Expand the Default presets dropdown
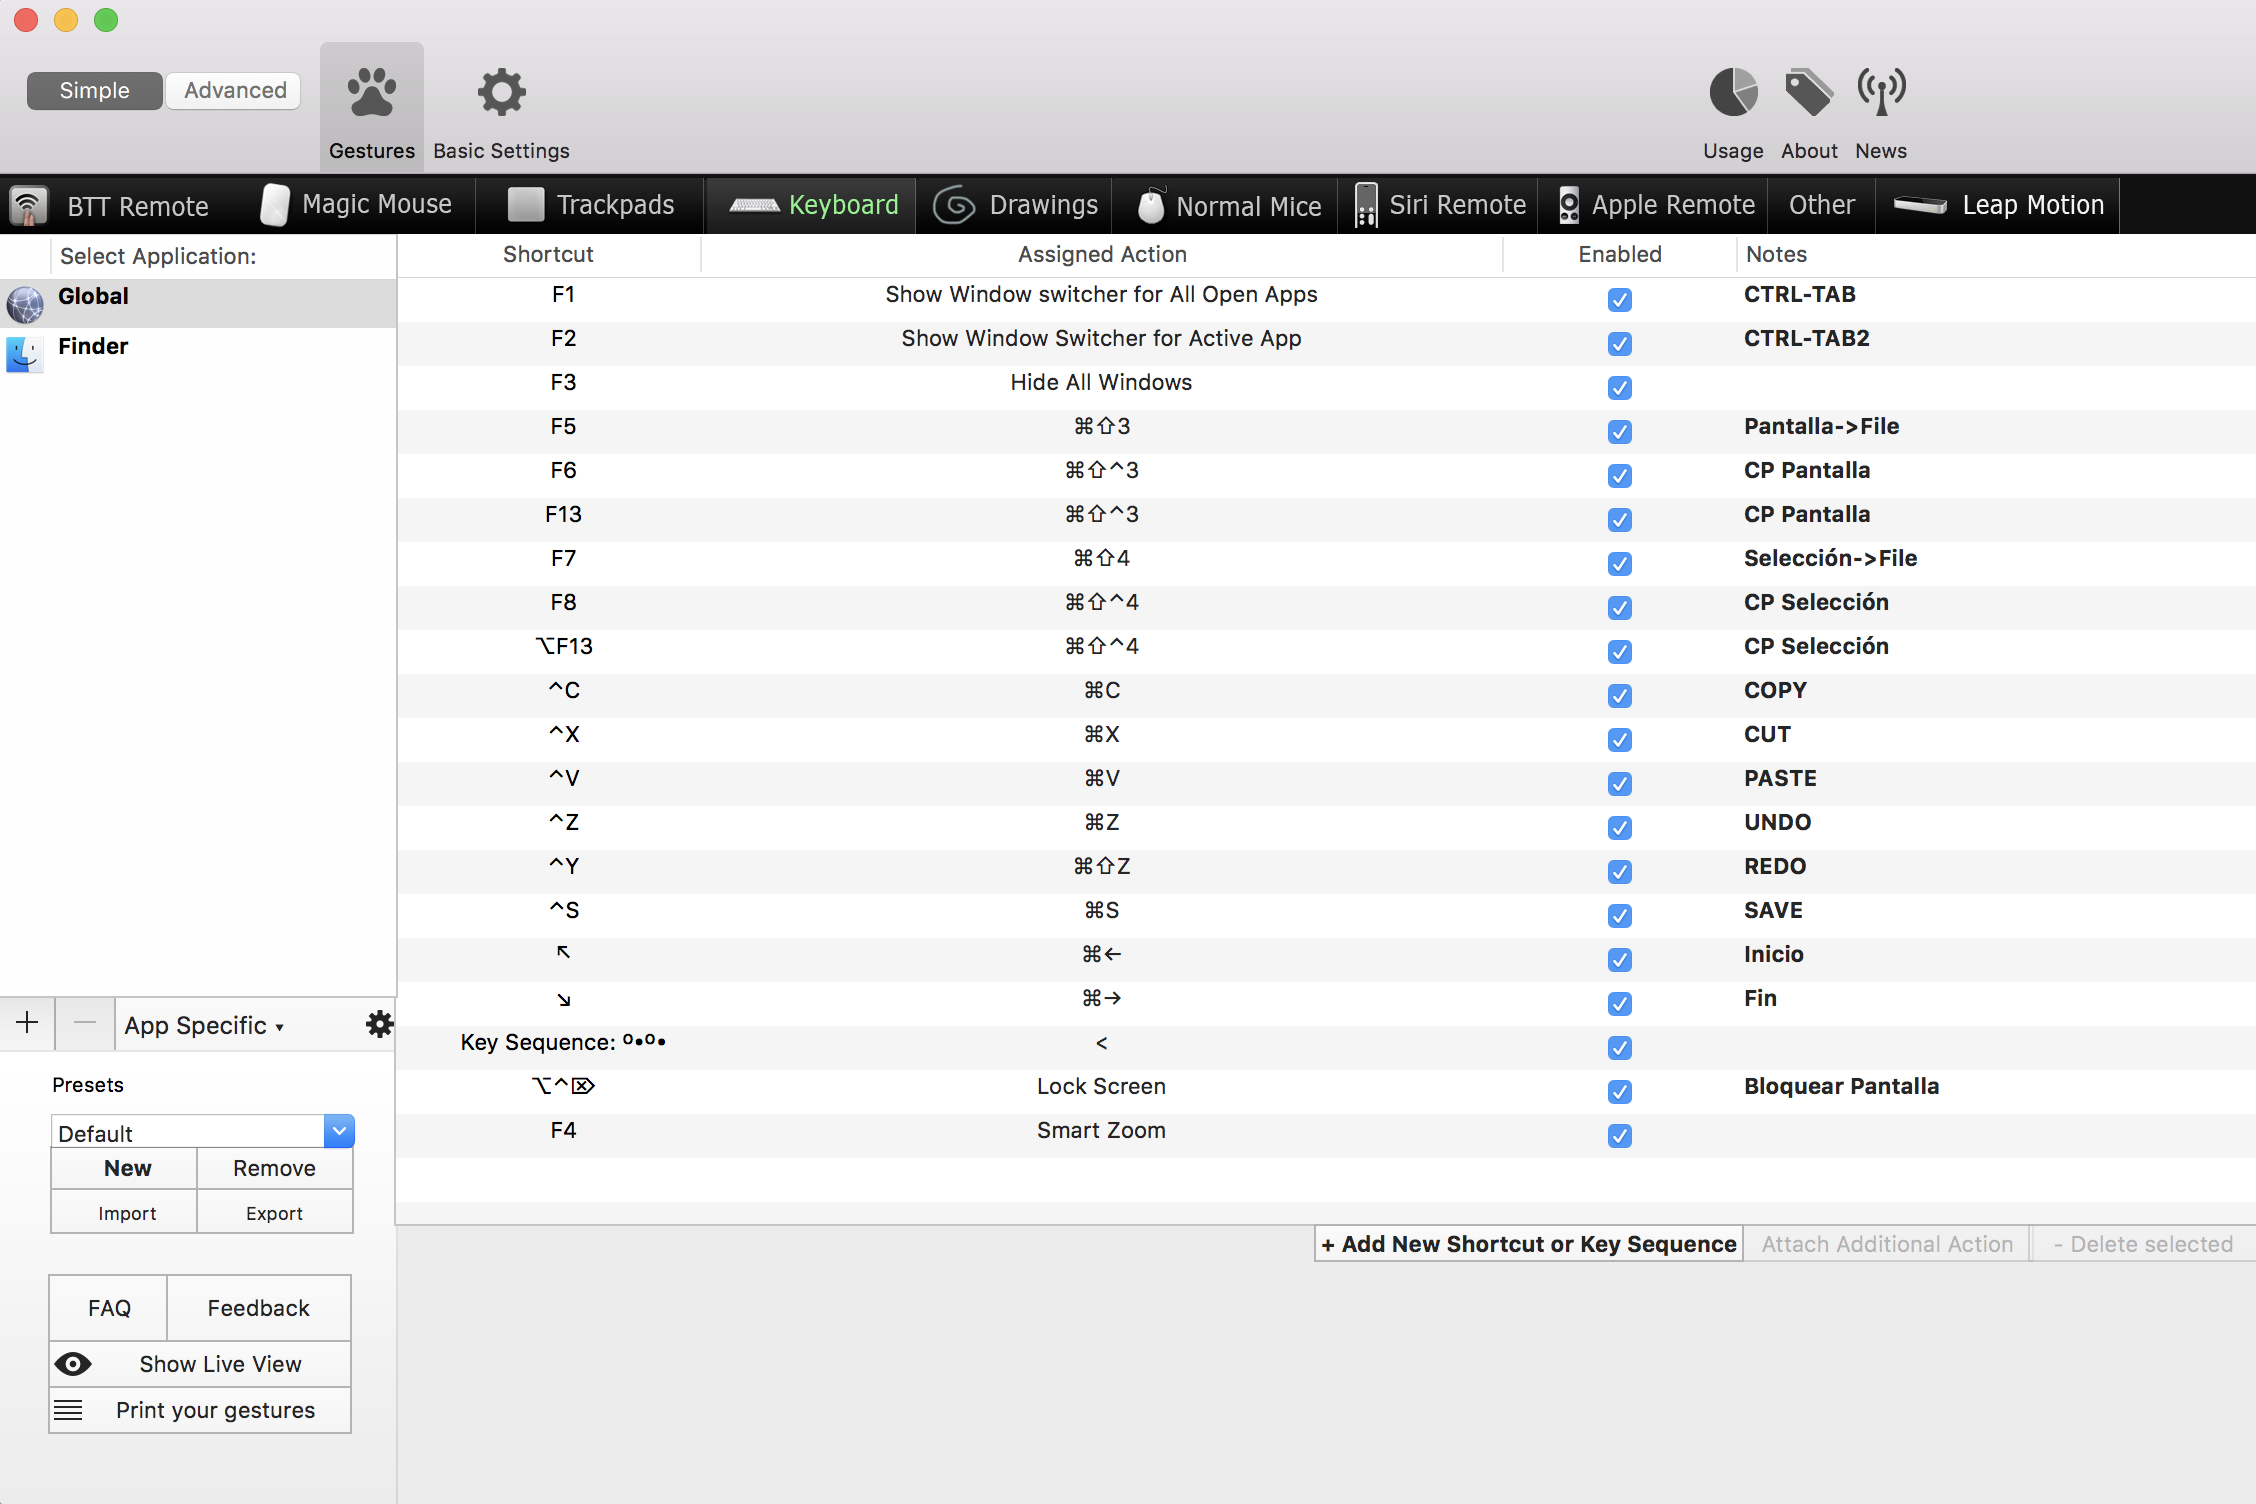The height and width of the screenshot is (1504, 2256). [x=339, y=1131]
